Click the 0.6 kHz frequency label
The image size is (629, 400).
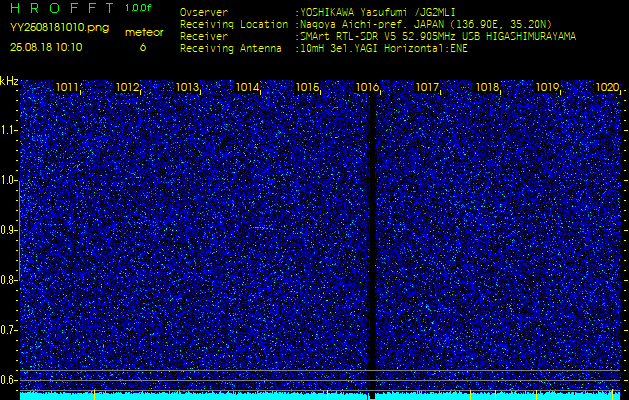point(8,380)
